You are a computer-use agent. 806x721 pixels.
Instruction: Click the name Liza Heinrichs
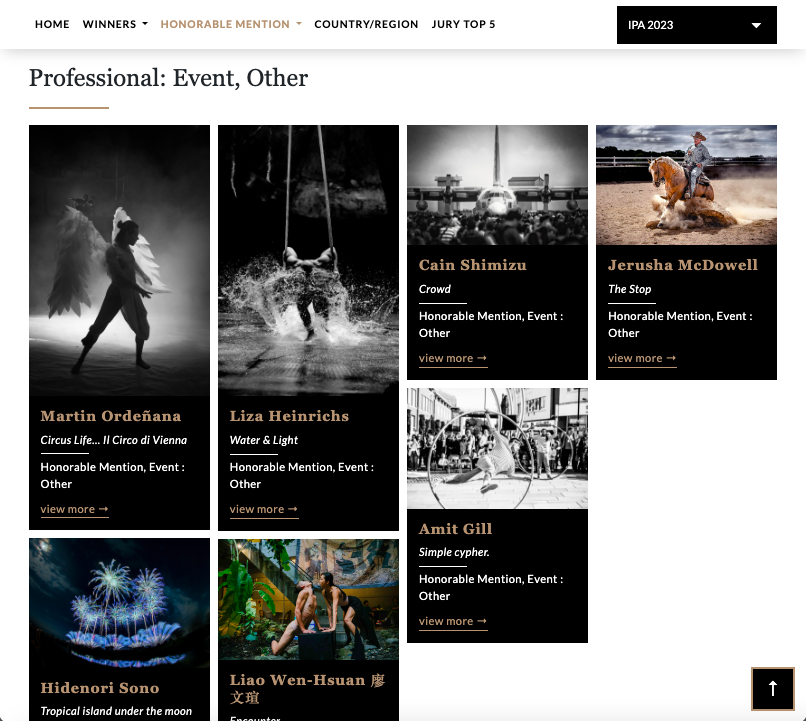pyautogui.click(x=289, y=416)
